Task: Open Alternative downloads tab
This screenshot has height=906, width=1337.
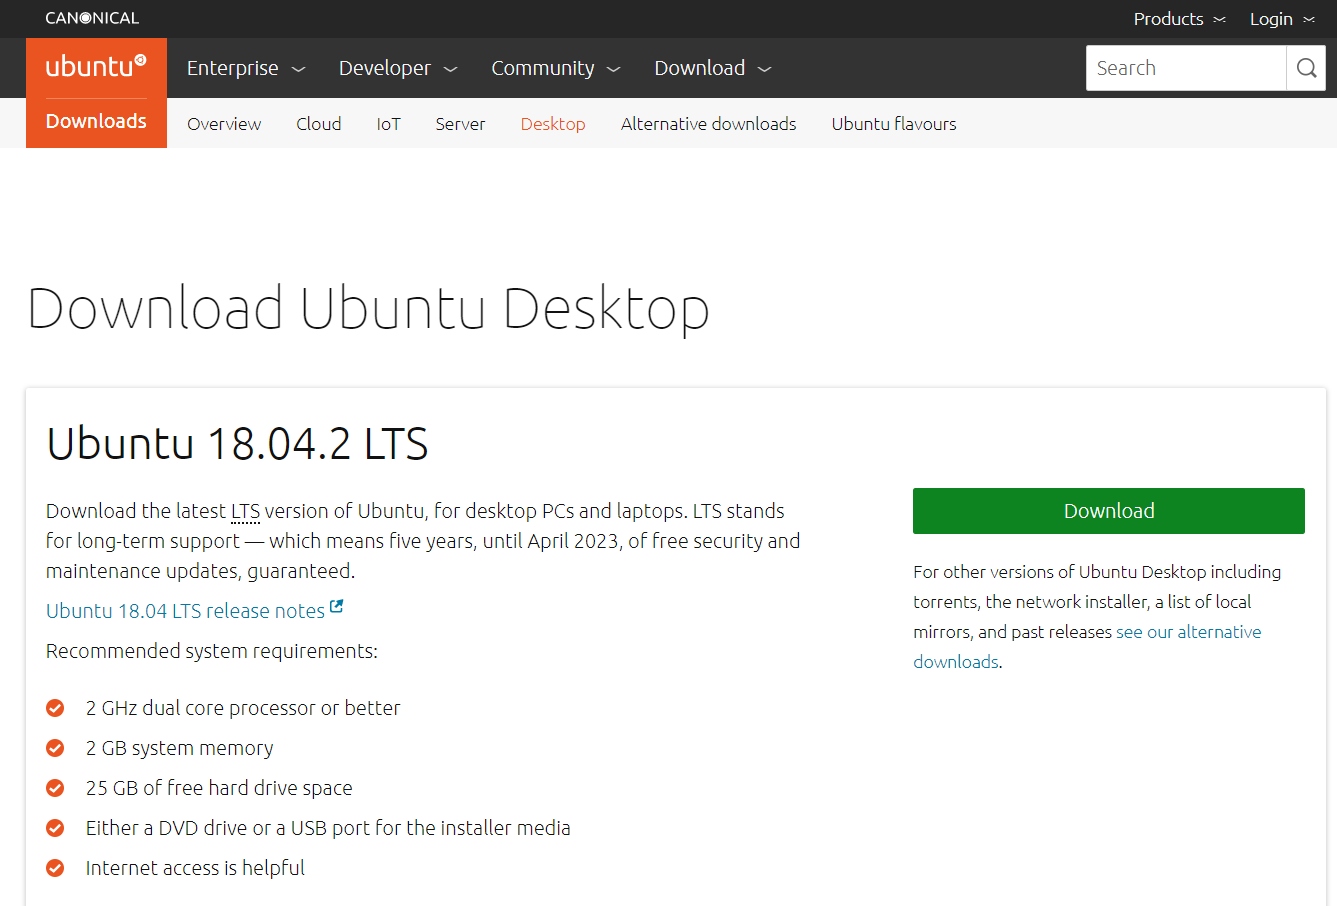Action: point(709,124)
